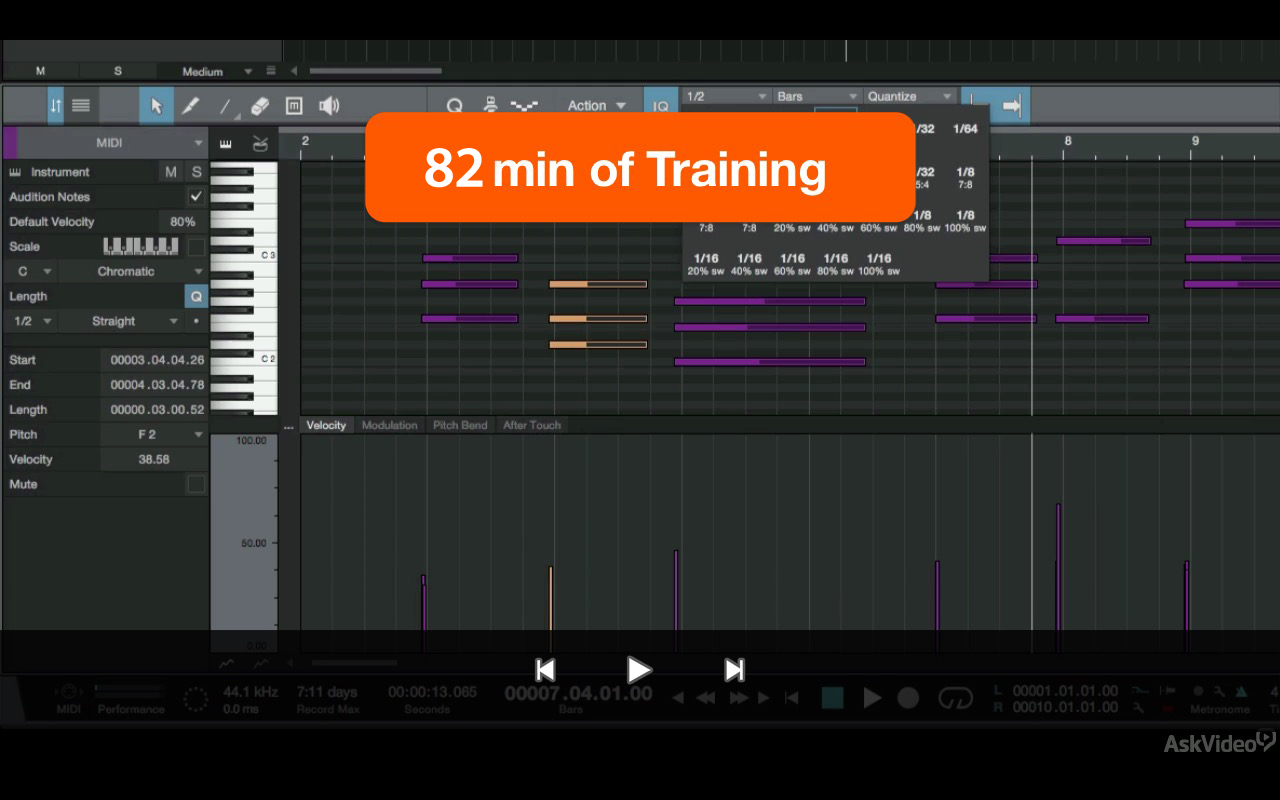
Task: Select the Arrow tool
Action: coord(156,105)
